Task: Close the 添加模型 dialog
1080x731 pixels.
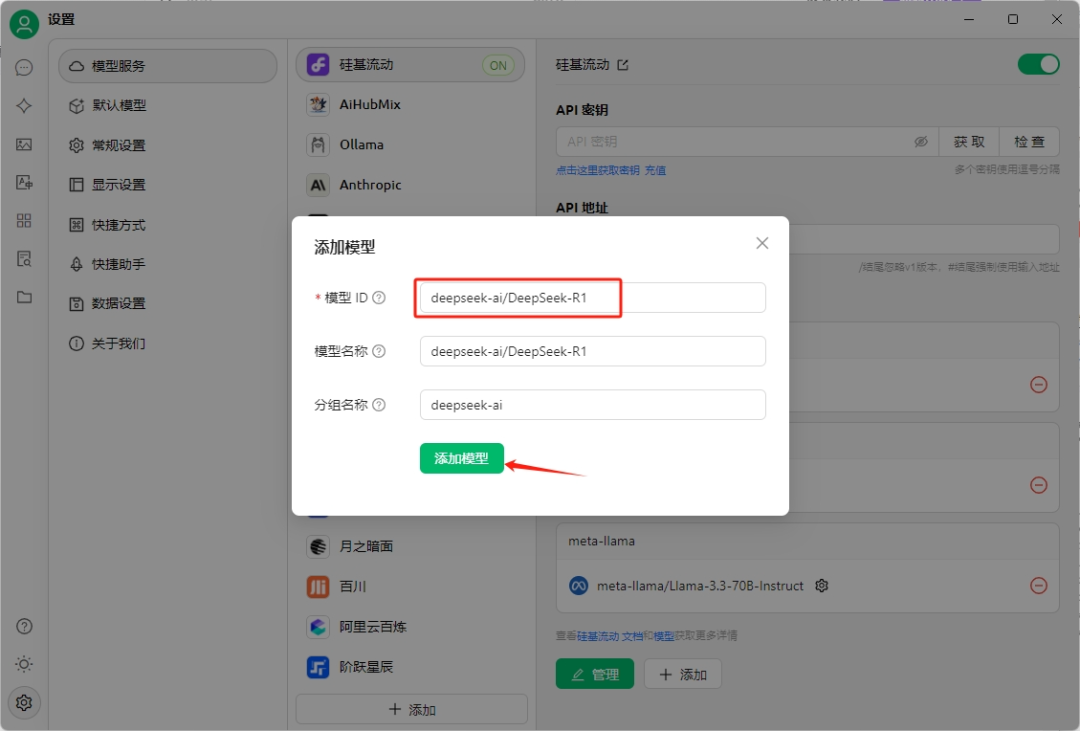Action: [x=762, y=243]
